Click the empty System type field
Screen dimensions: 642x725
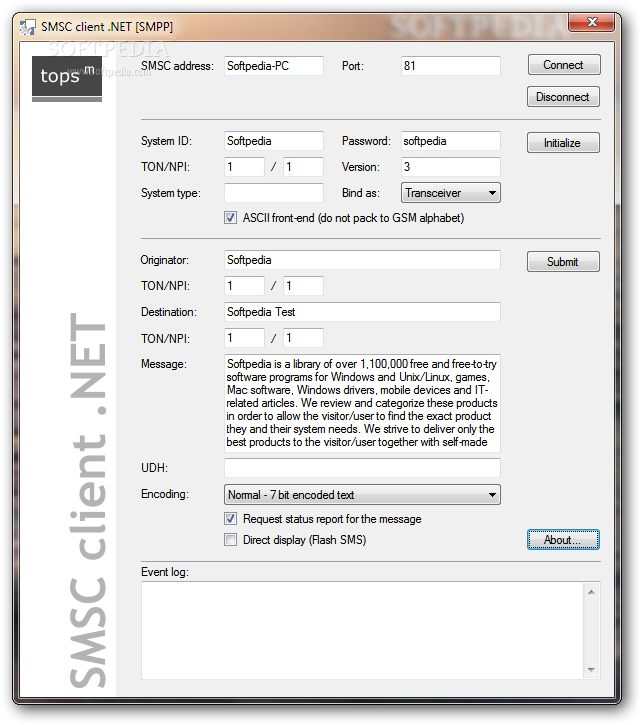pos(274,192)
